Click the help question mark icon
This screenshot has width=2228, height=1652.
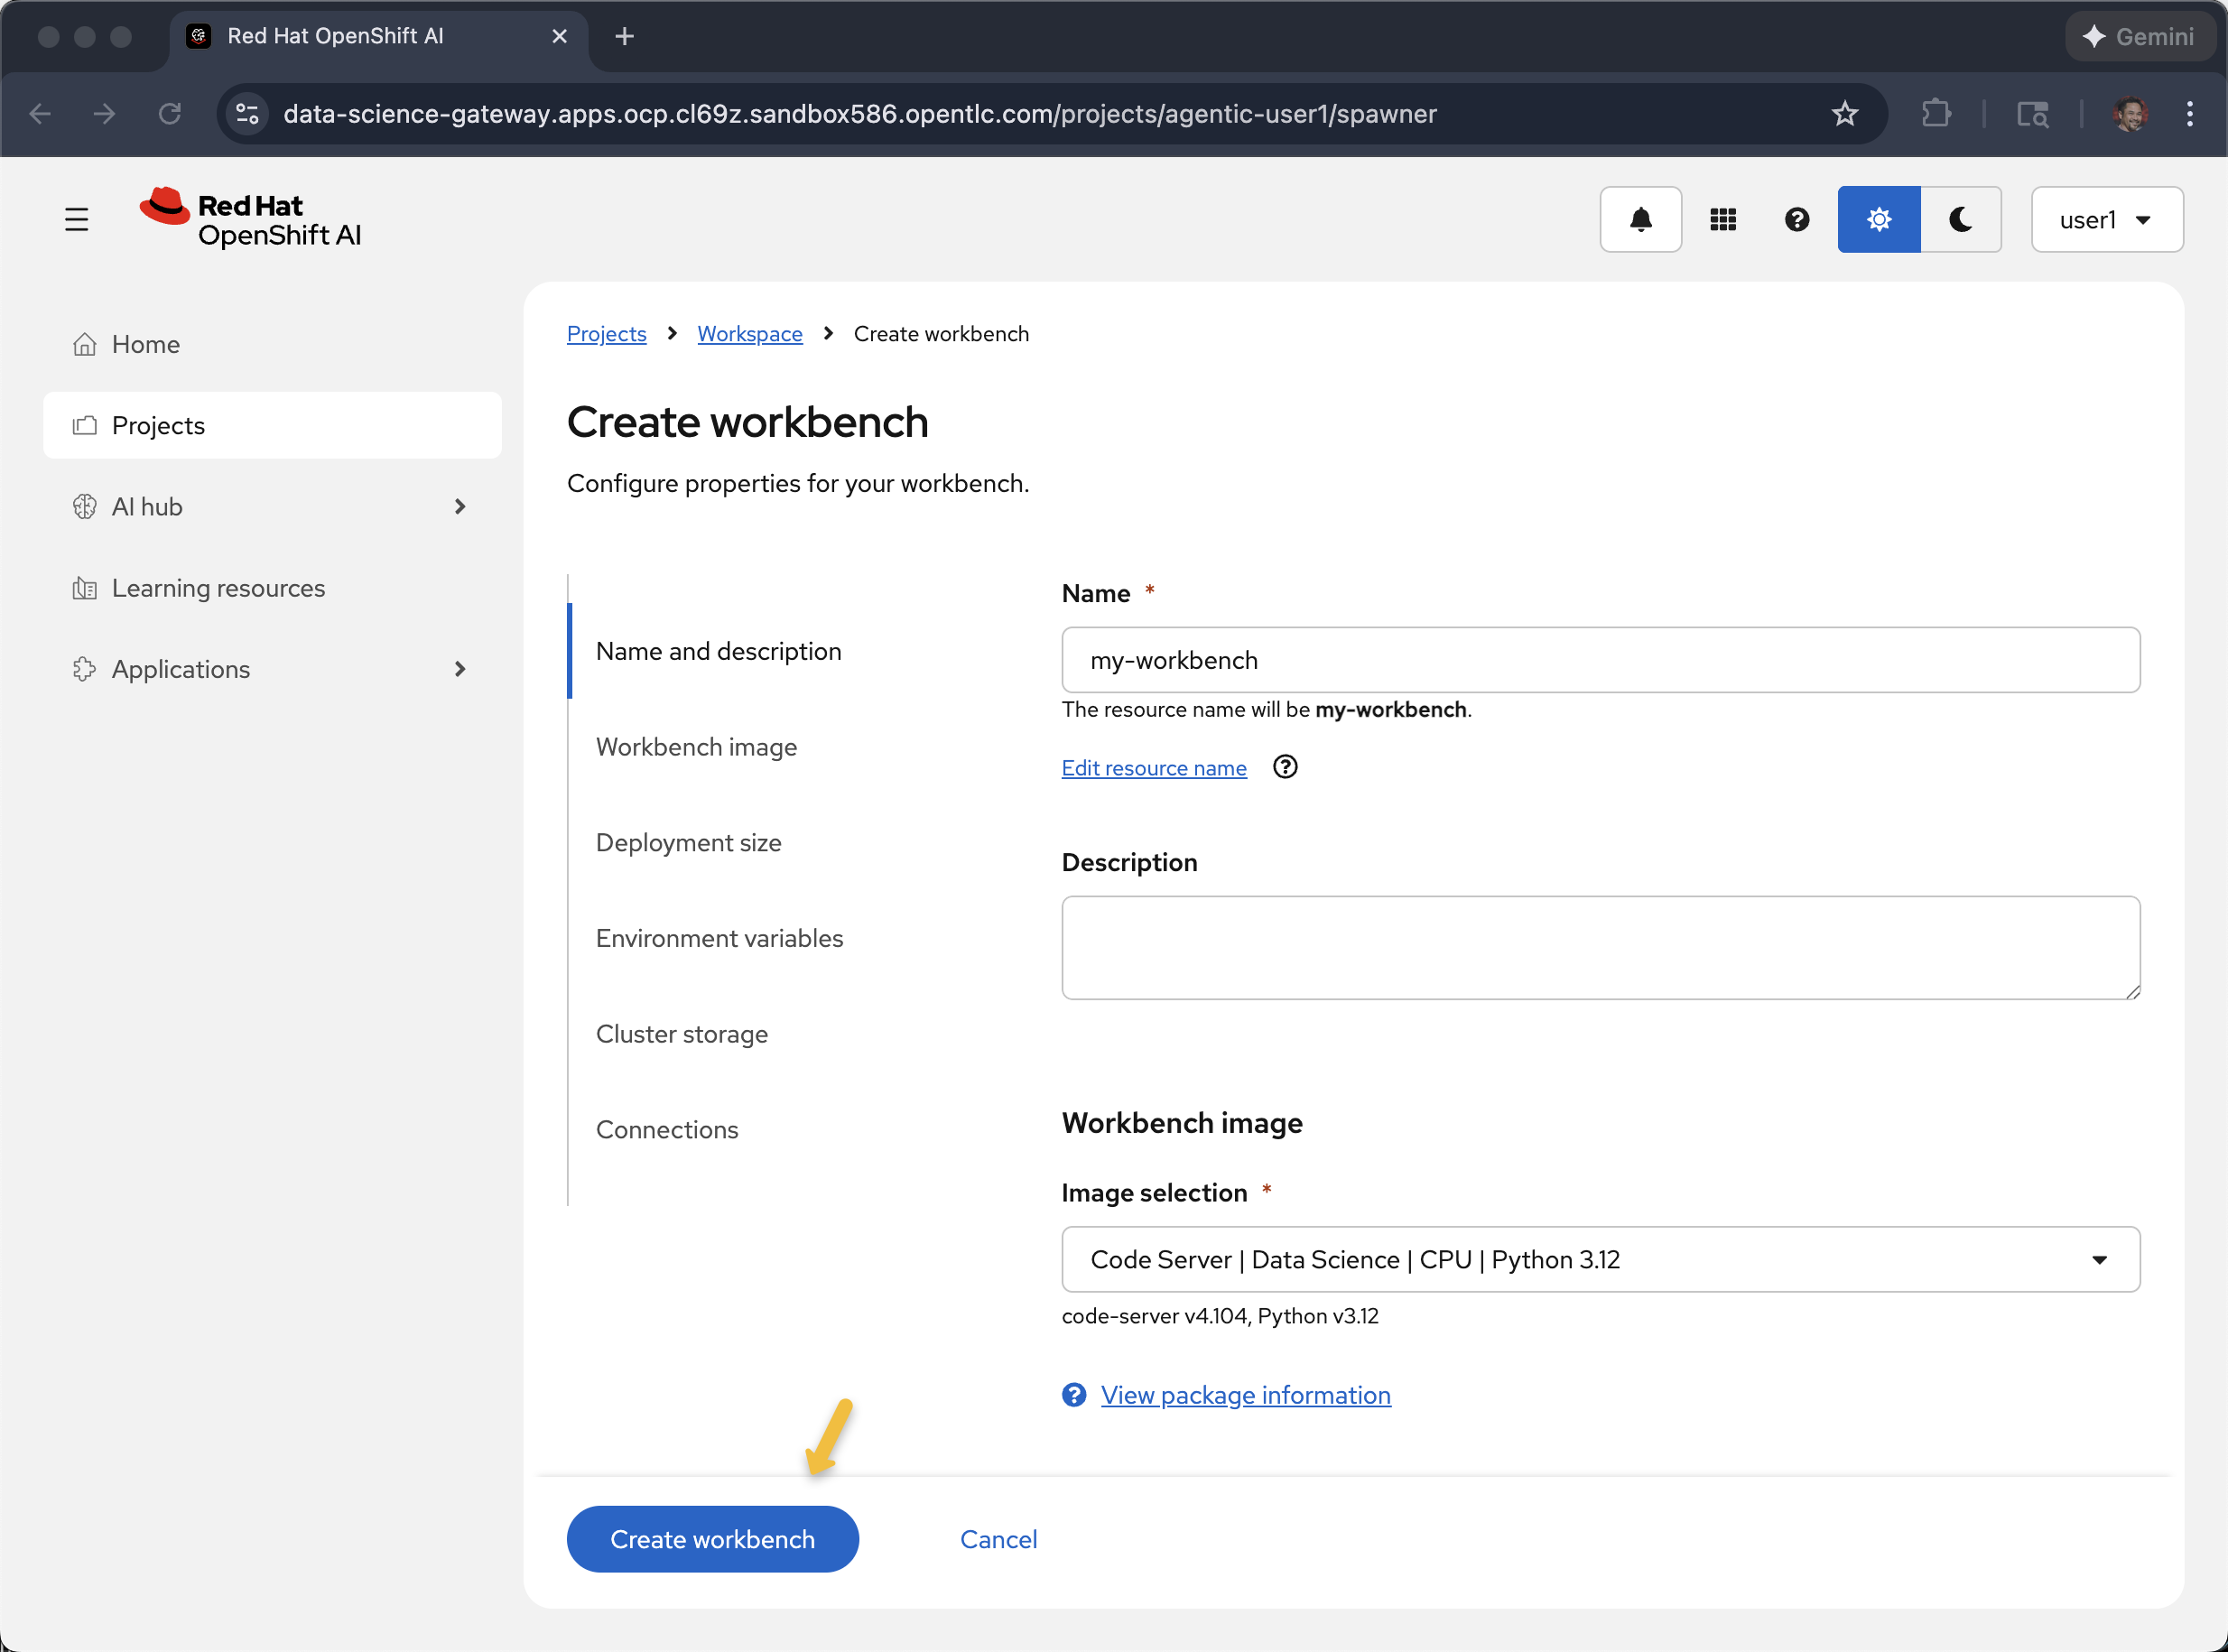(1796, 219)
